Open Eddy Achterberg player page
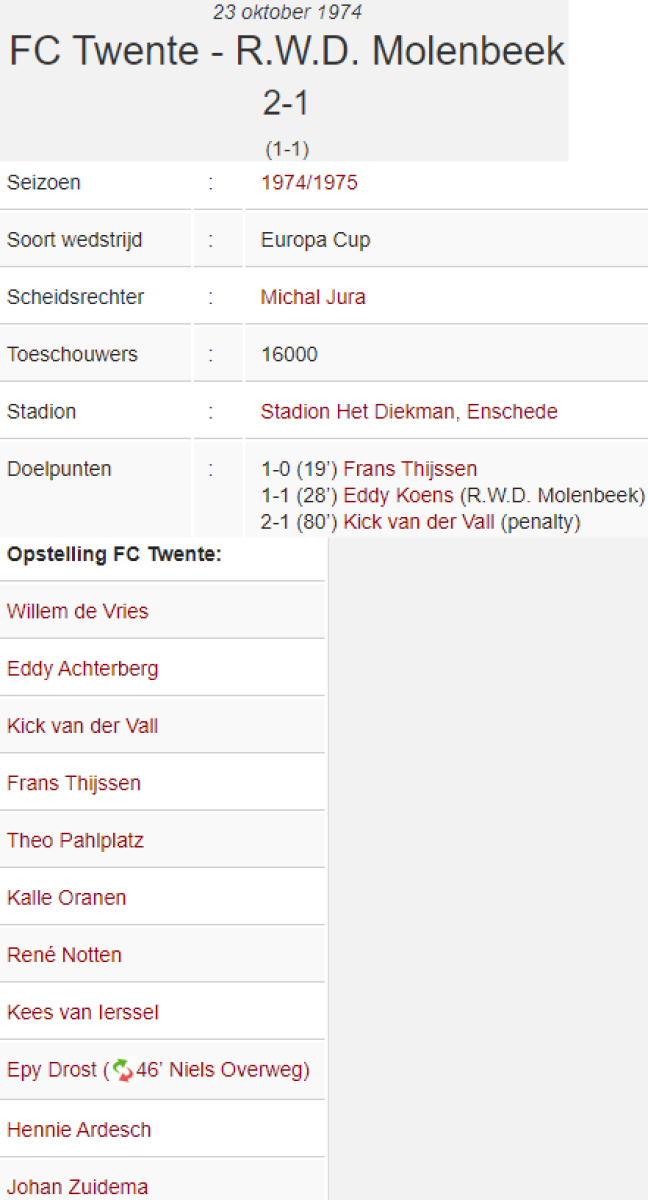Image resolution: width=648 pixels, height=1200 pixels. [82, 668]
